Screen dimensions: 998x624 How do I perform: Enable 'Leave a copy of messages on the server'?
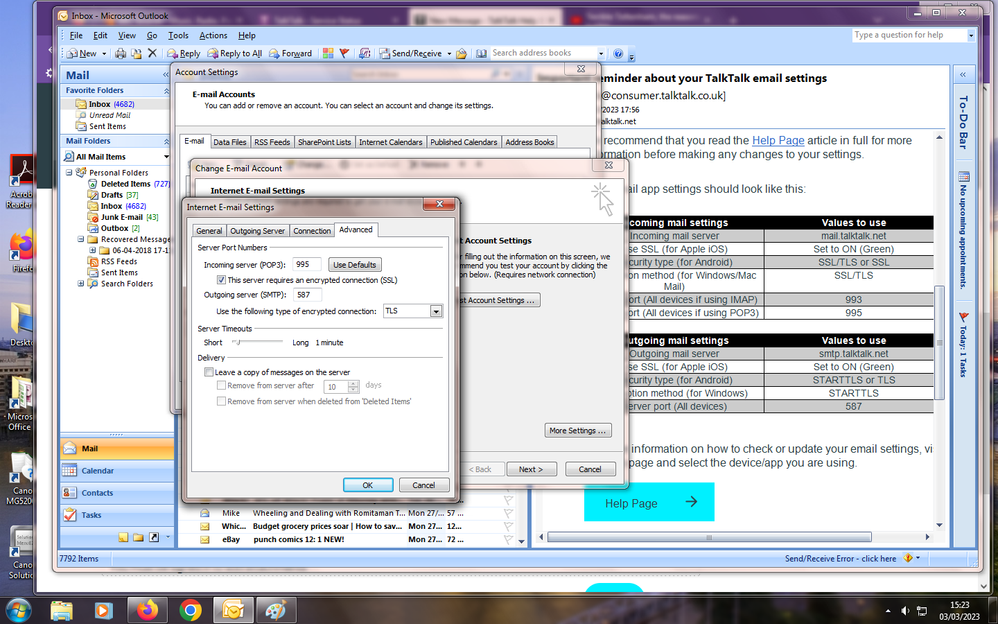pyautogui.click(x=208, y=372)
